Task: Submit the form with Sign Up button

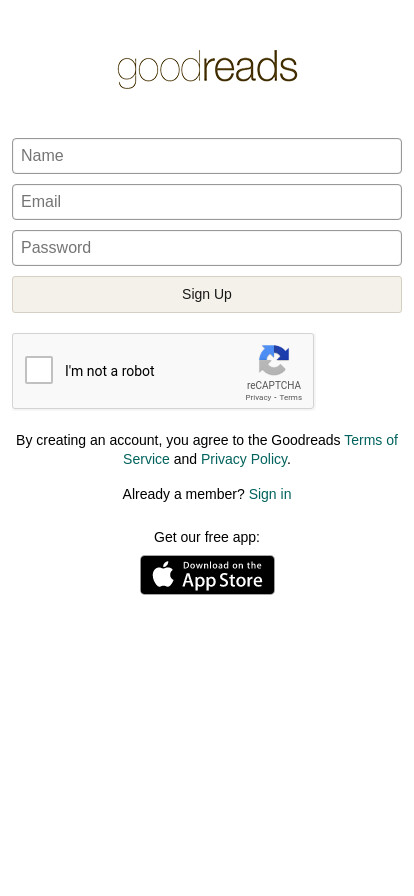Action: (207, 294)
